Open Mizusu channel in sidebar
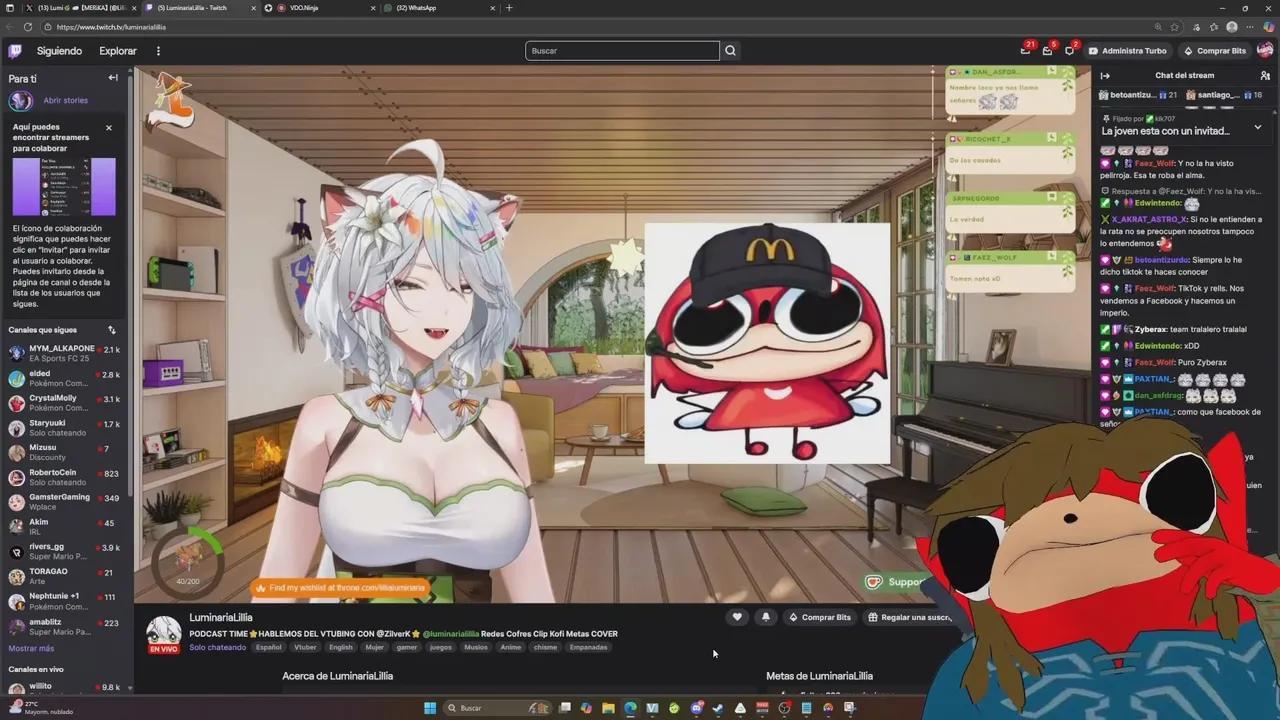Image resolution: width=1280 pixels, height=720 pixels. click(x=65, y=452)
